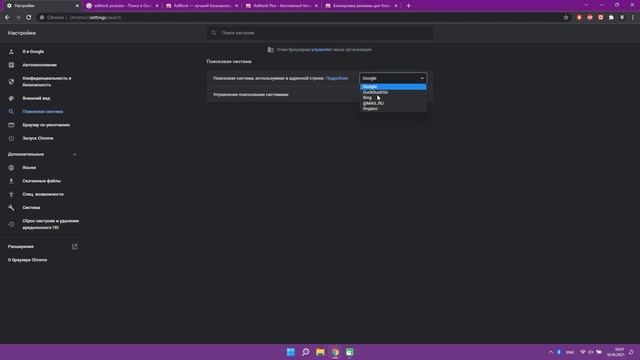640x360 pixels.
Task: Focus the settings search field 'Поиск настроек'
Action: pyautogui.click(x=320, y=33)
